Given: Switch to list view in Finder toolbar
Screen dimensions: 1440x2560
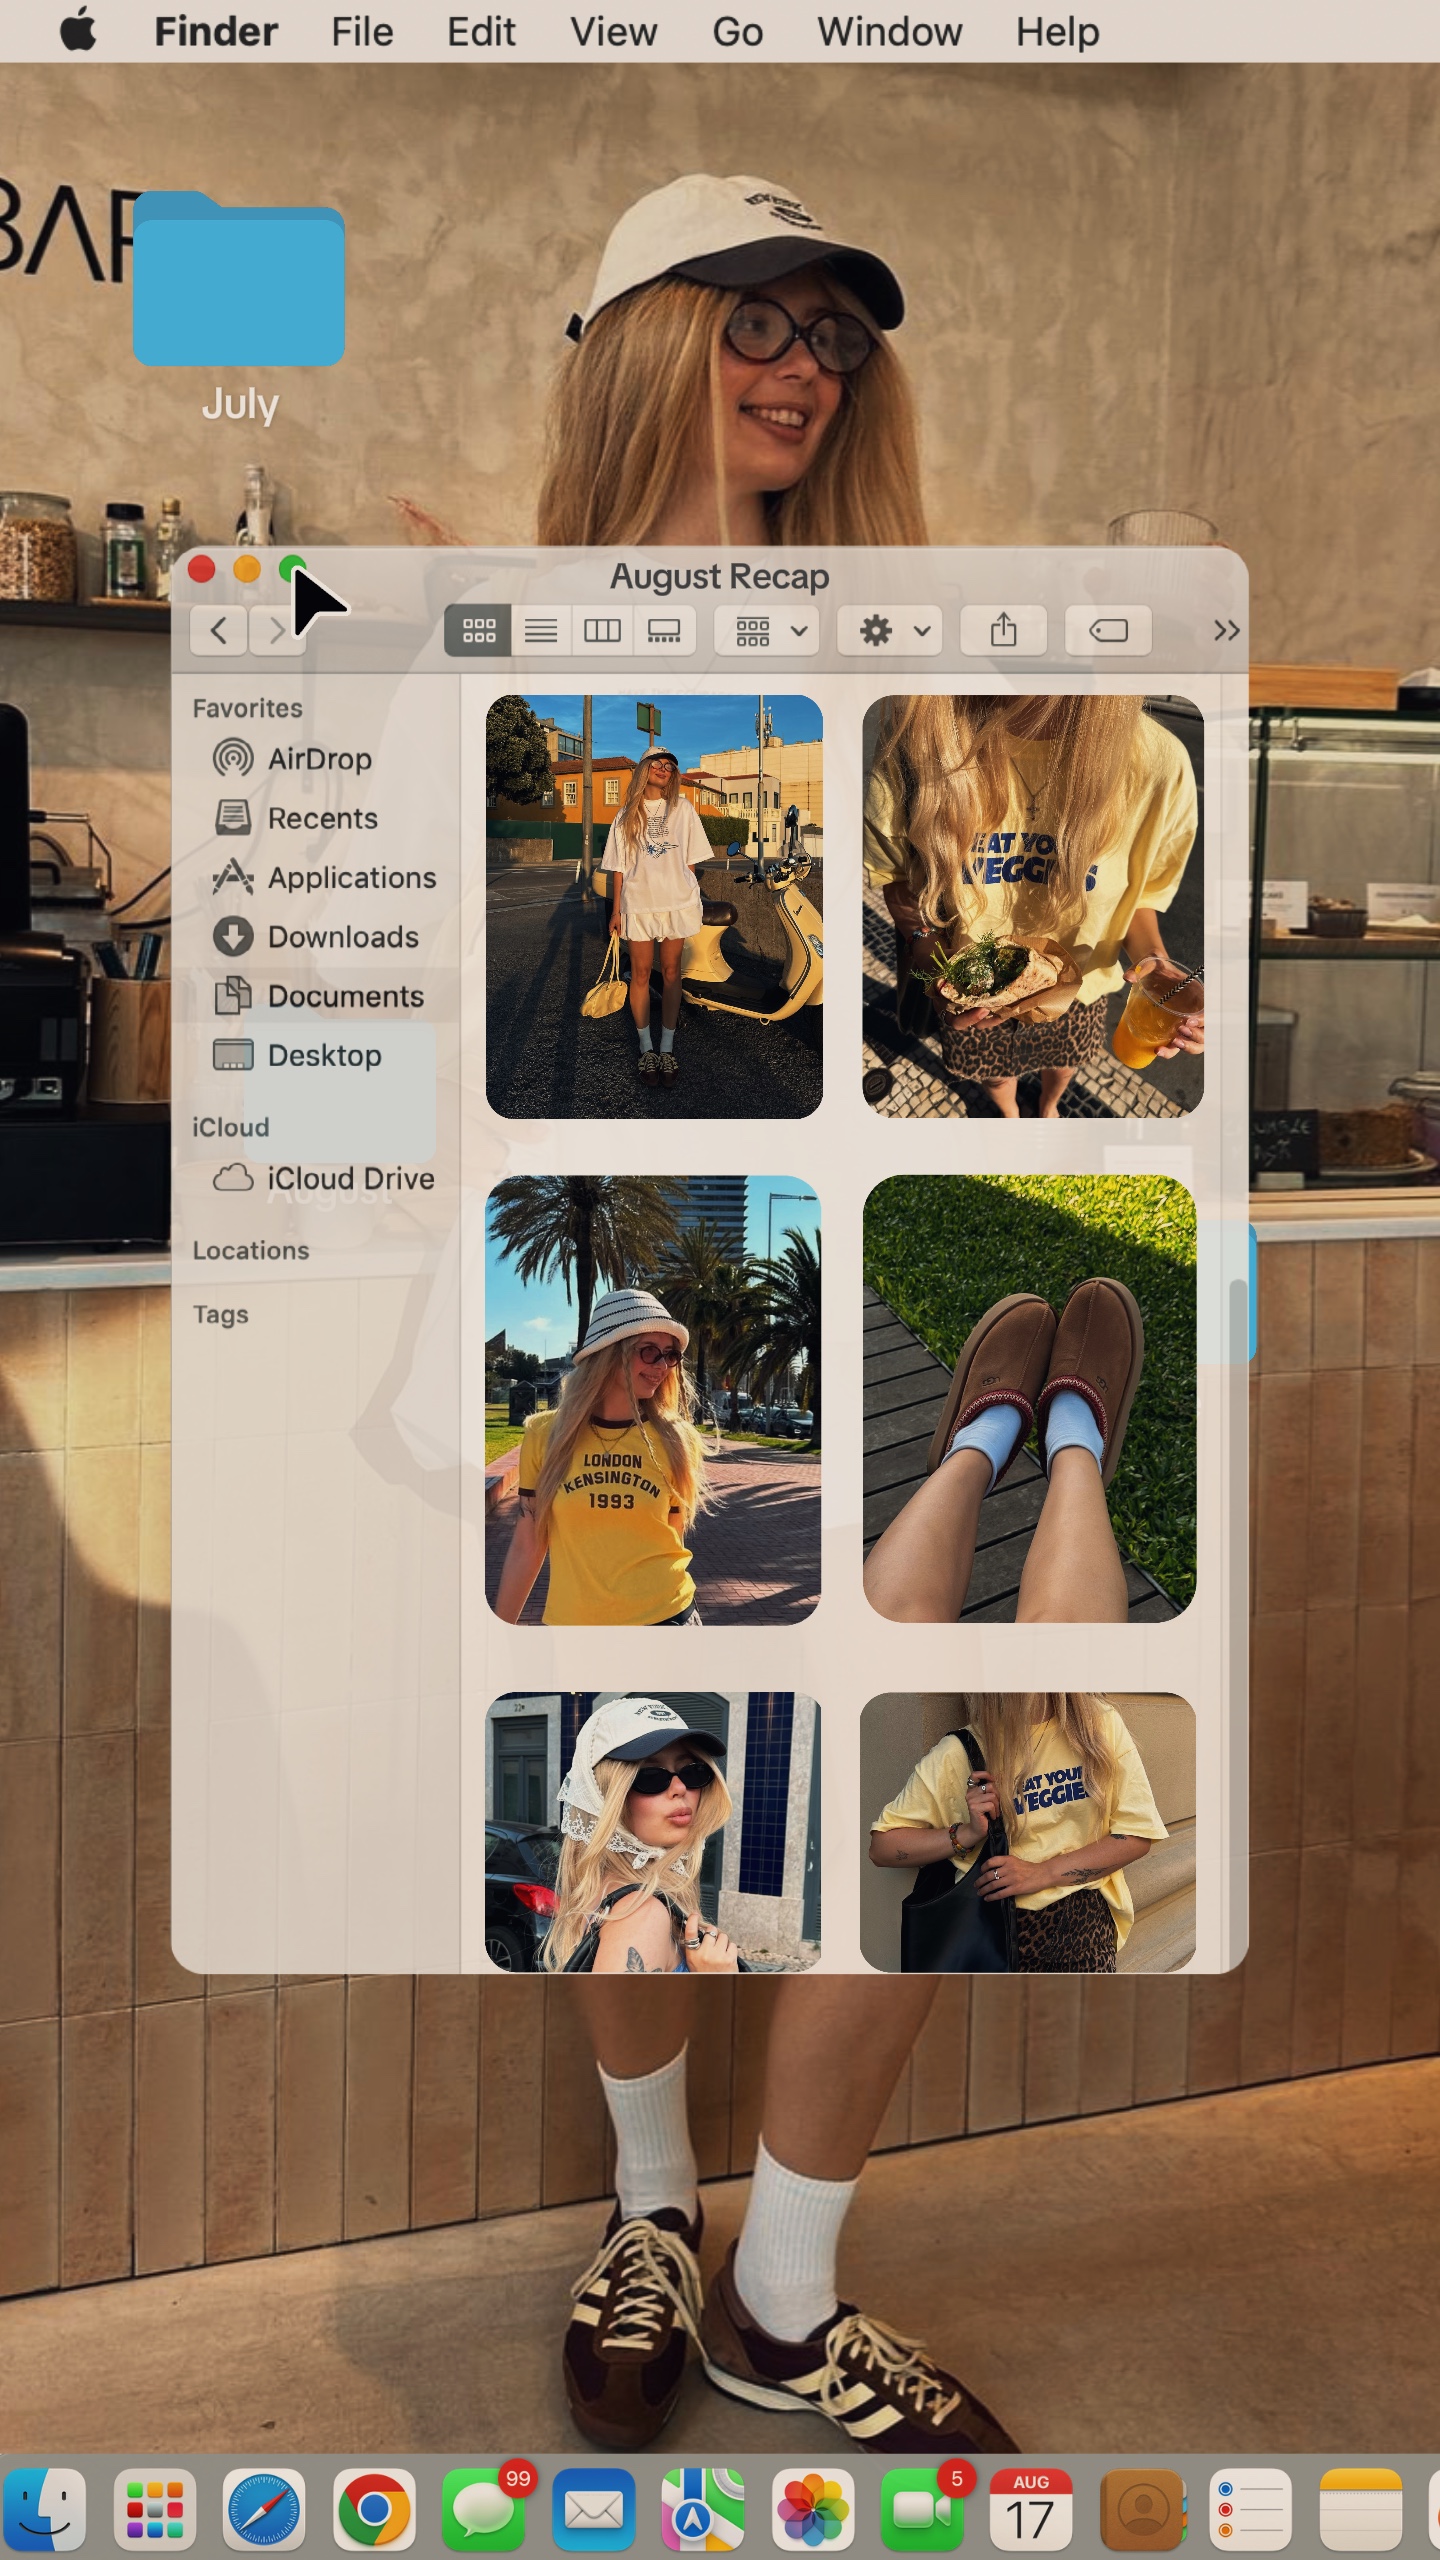Looking at the screenshot, I should click(x=541, y=631).
